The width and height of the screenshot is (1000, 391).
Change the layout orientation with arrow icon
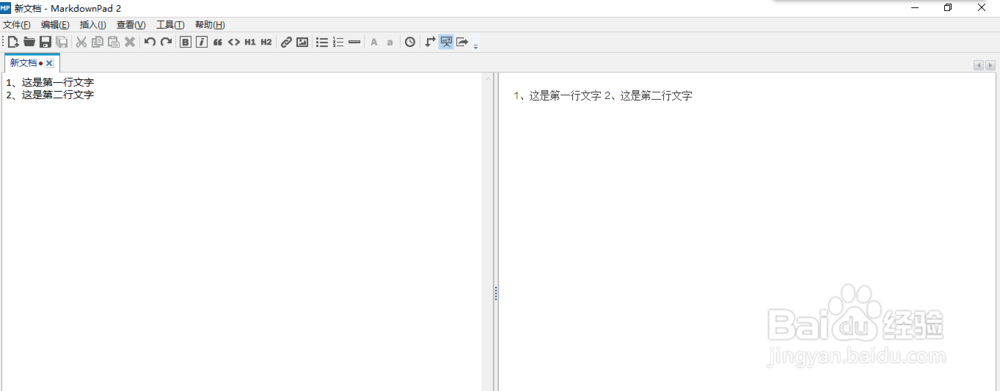430,42
